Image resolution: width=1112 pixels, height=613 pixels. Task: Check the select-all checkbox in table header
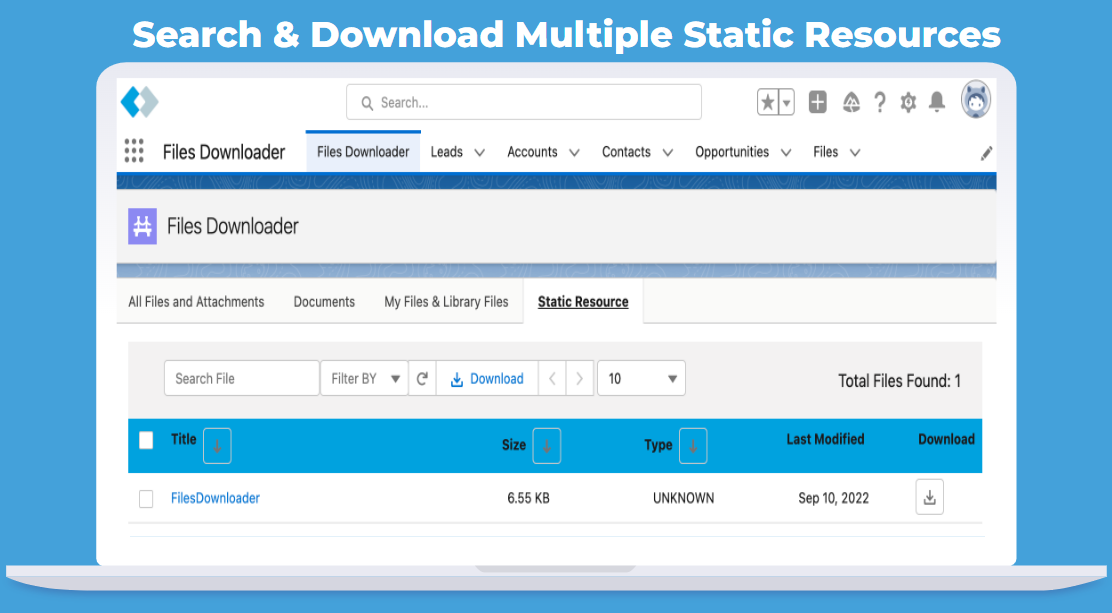click(146, 440)
